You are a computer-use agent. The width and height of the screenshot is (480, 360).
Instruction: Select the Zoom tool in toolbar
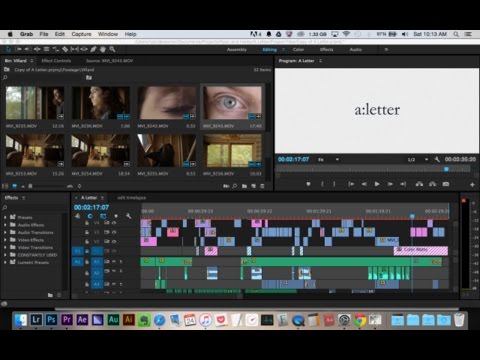point(112,49)
